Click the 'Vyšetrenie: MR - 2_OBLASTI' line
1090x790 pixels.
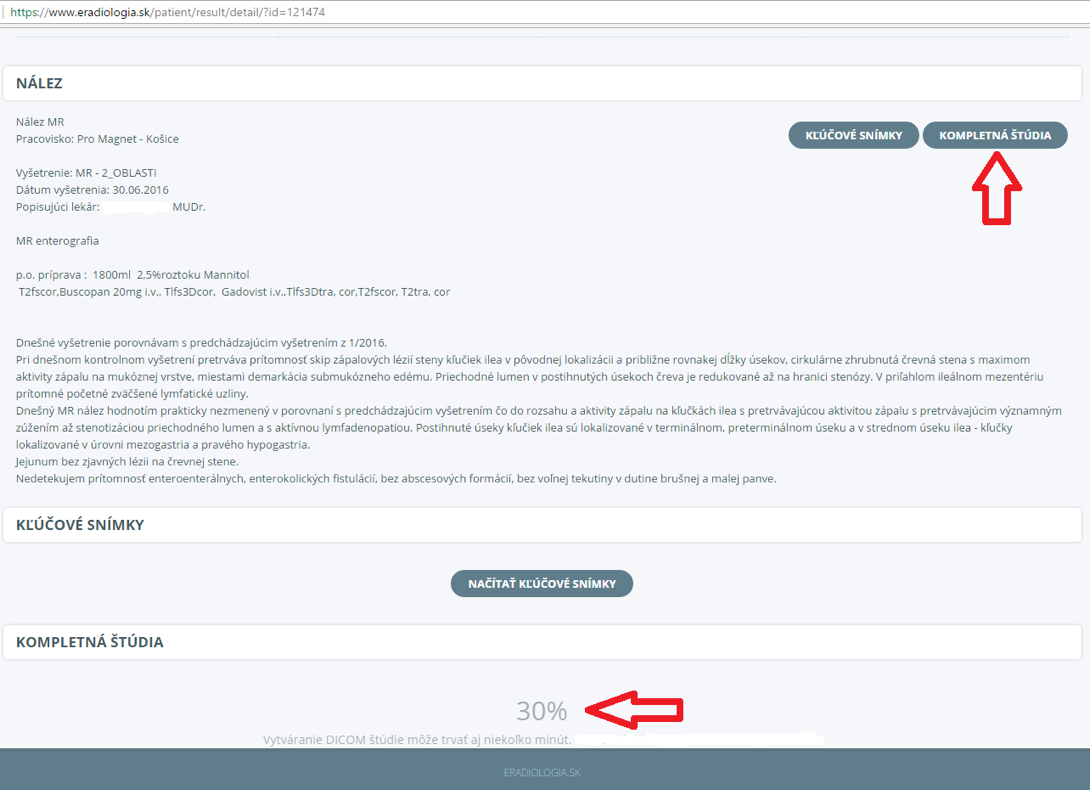tap(86, 173)
